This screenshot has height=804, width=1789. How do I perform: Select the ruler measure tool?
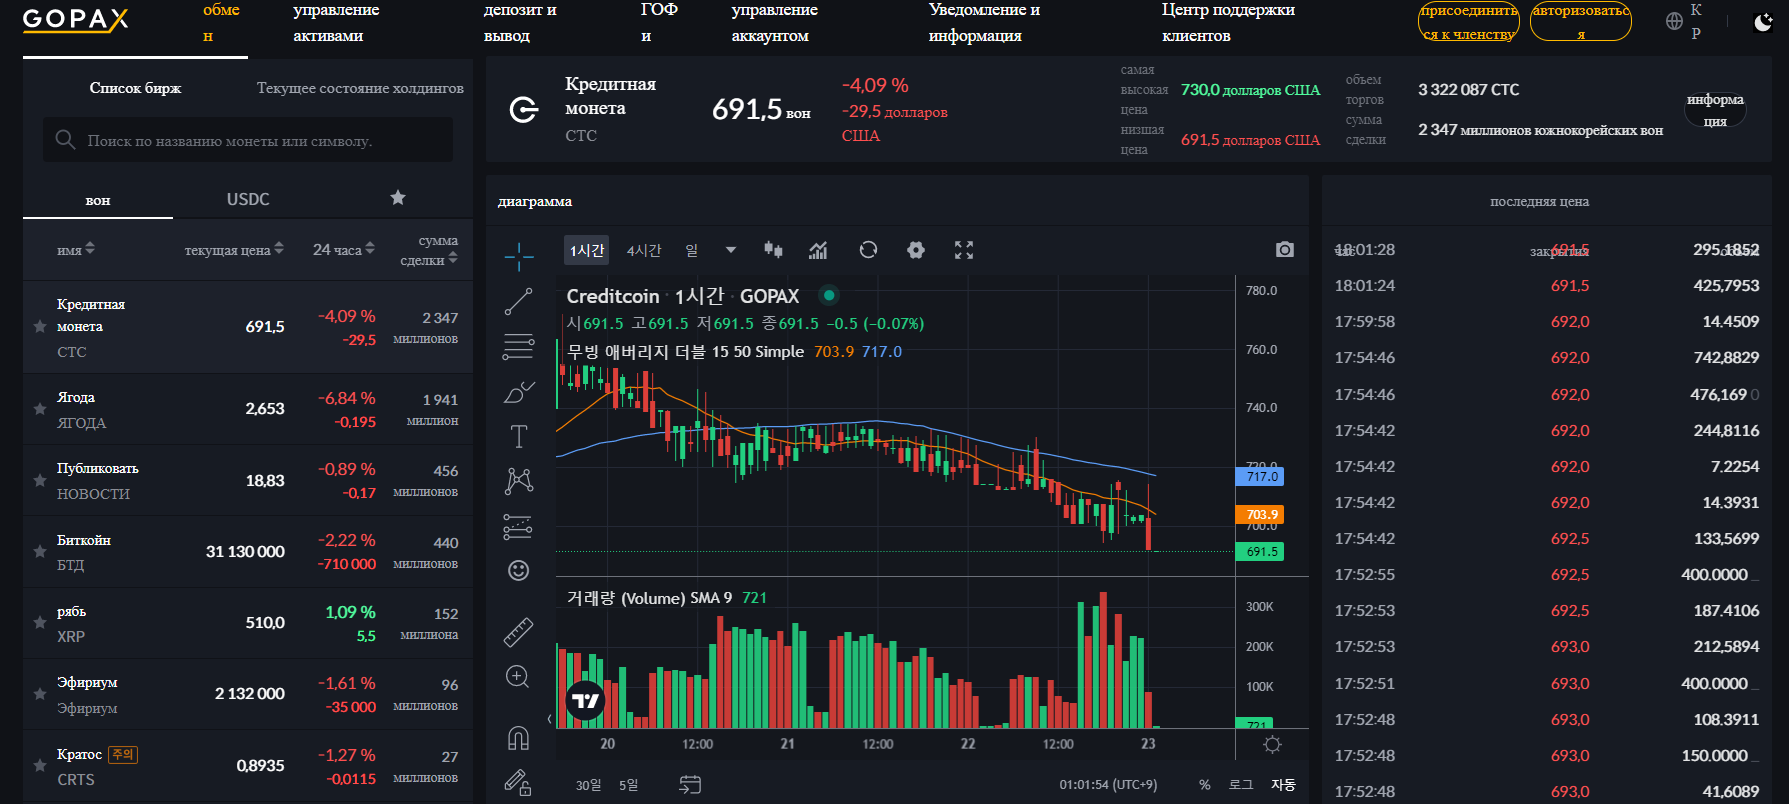tap(518, 632)
